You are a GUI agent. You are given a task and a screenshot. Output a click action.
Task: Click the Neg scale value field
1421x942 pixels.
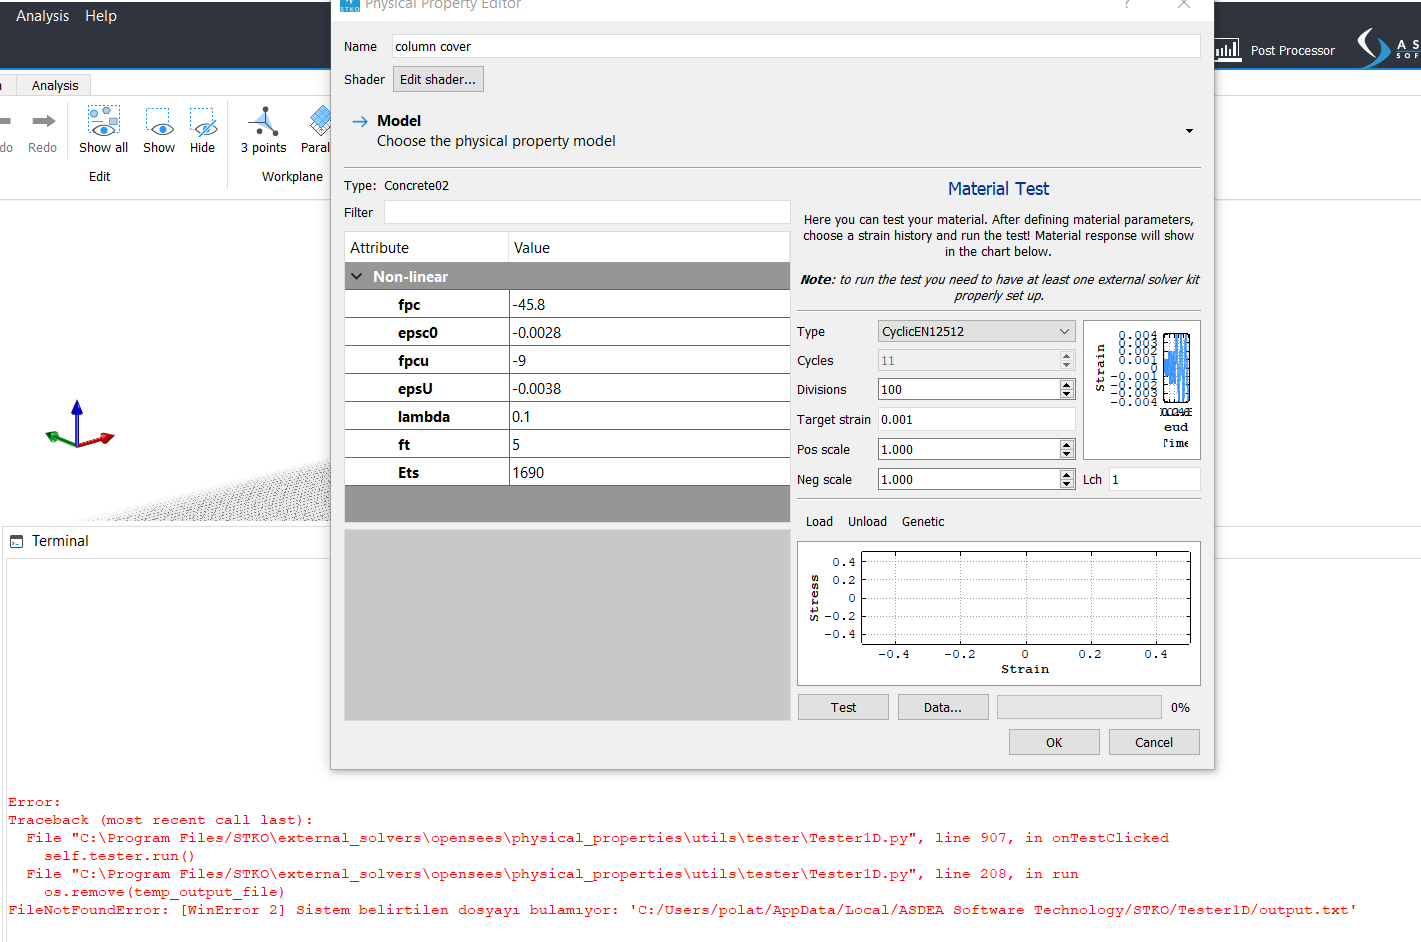click(968, 479)
